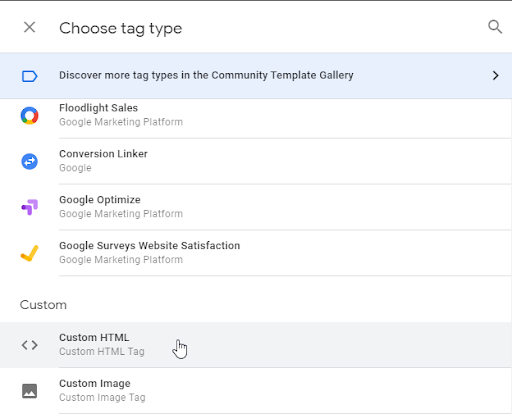The width and height of the screenshot is (512, 414).
Task: Expand Community Template Gallery chevron arrow
Action: [x=496, y=76]
